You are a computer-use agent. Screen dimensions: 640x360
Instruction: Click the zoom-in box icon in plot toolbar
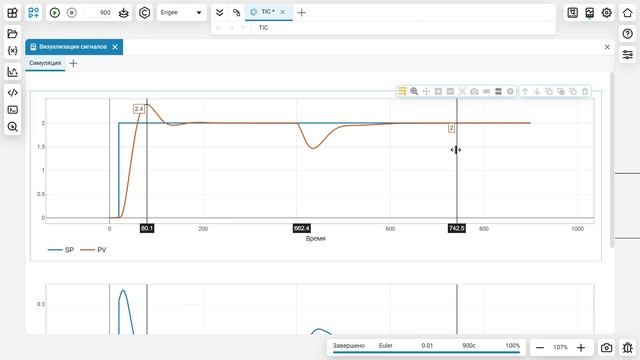438,91
